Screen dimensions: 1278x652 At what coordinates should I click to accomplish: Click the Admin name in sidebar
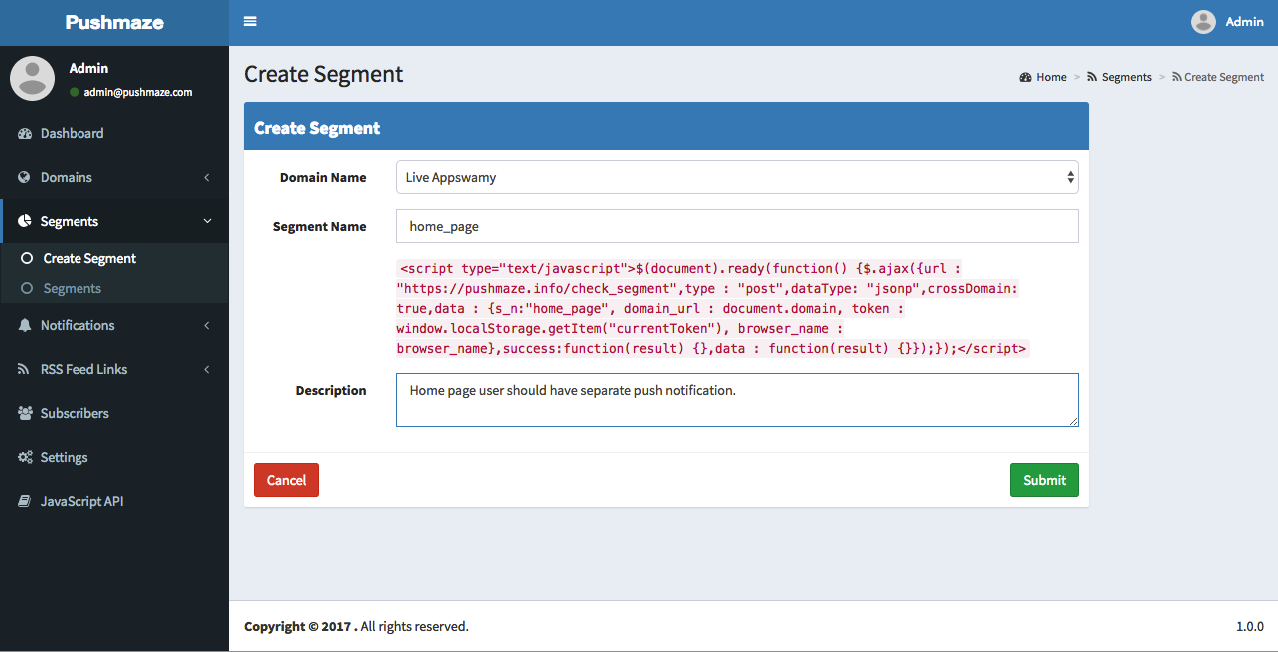coord(89,68)
